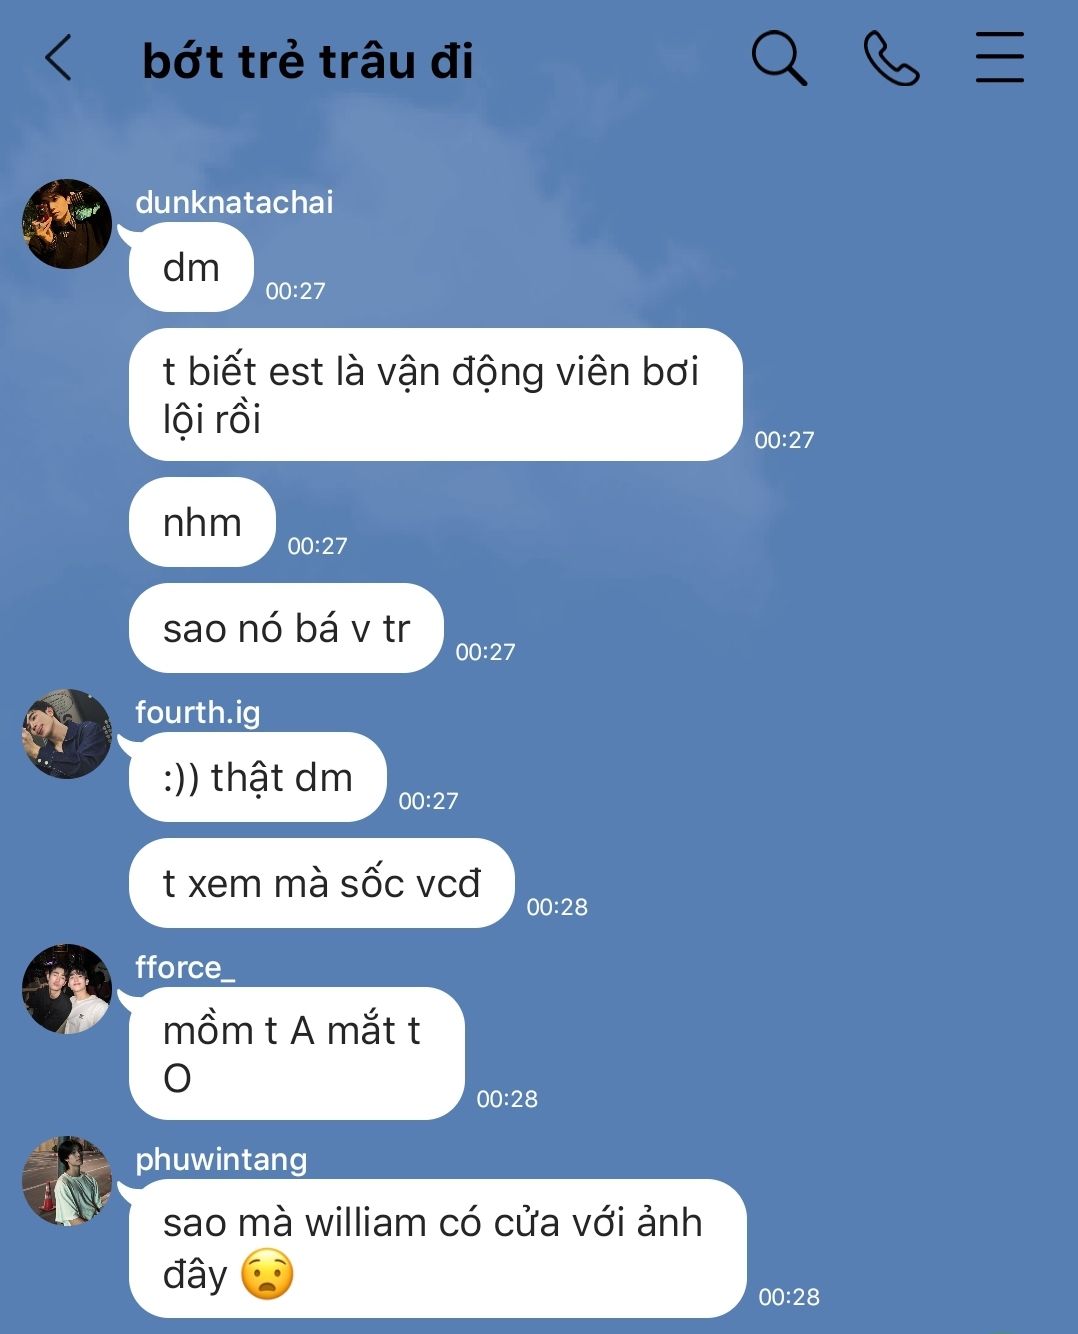Select the "t biết est là vận động viên" message
The width and height of the screenshot is (1078, 1334).
(436, 394)
